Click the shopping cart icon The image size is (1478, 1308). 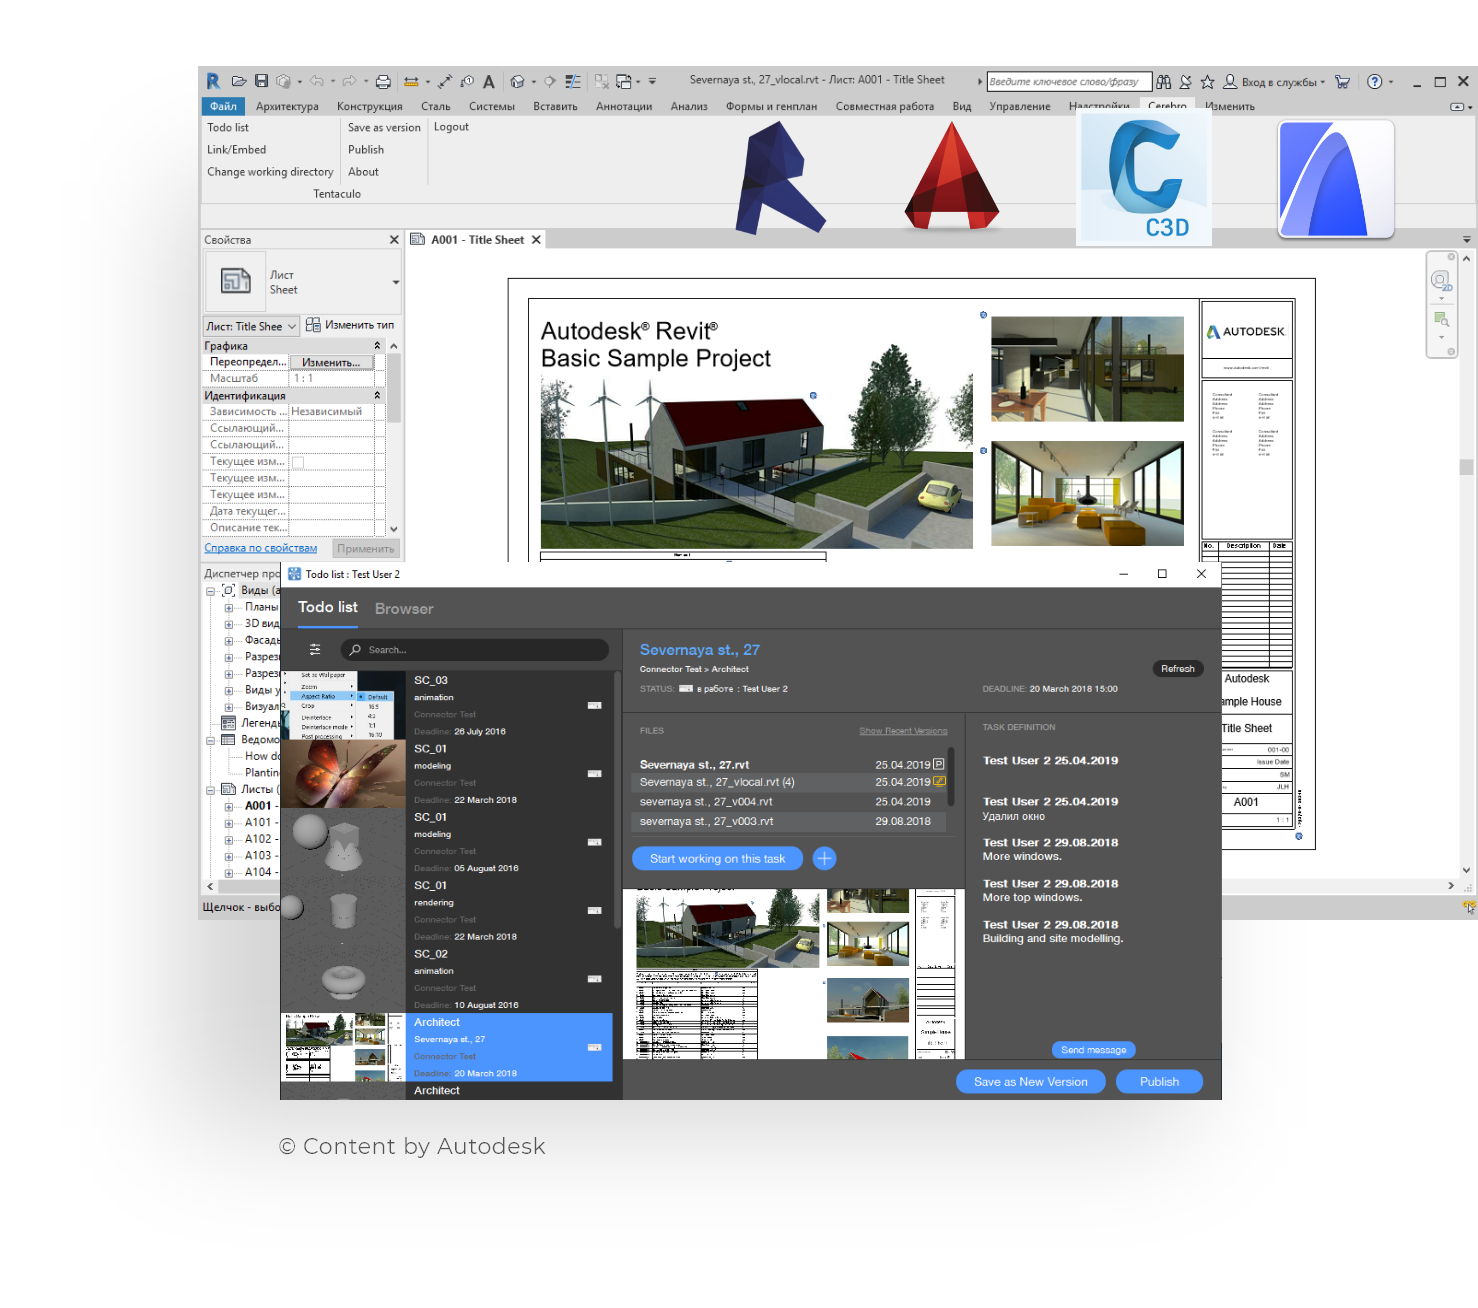coord(1342,82)
